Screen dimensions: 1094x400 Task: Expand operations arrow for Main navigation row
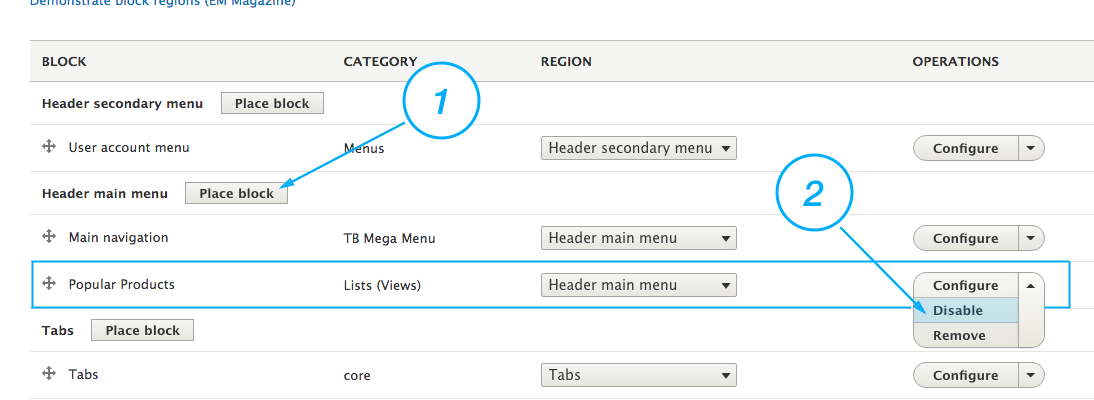(x=1031, y=238)
